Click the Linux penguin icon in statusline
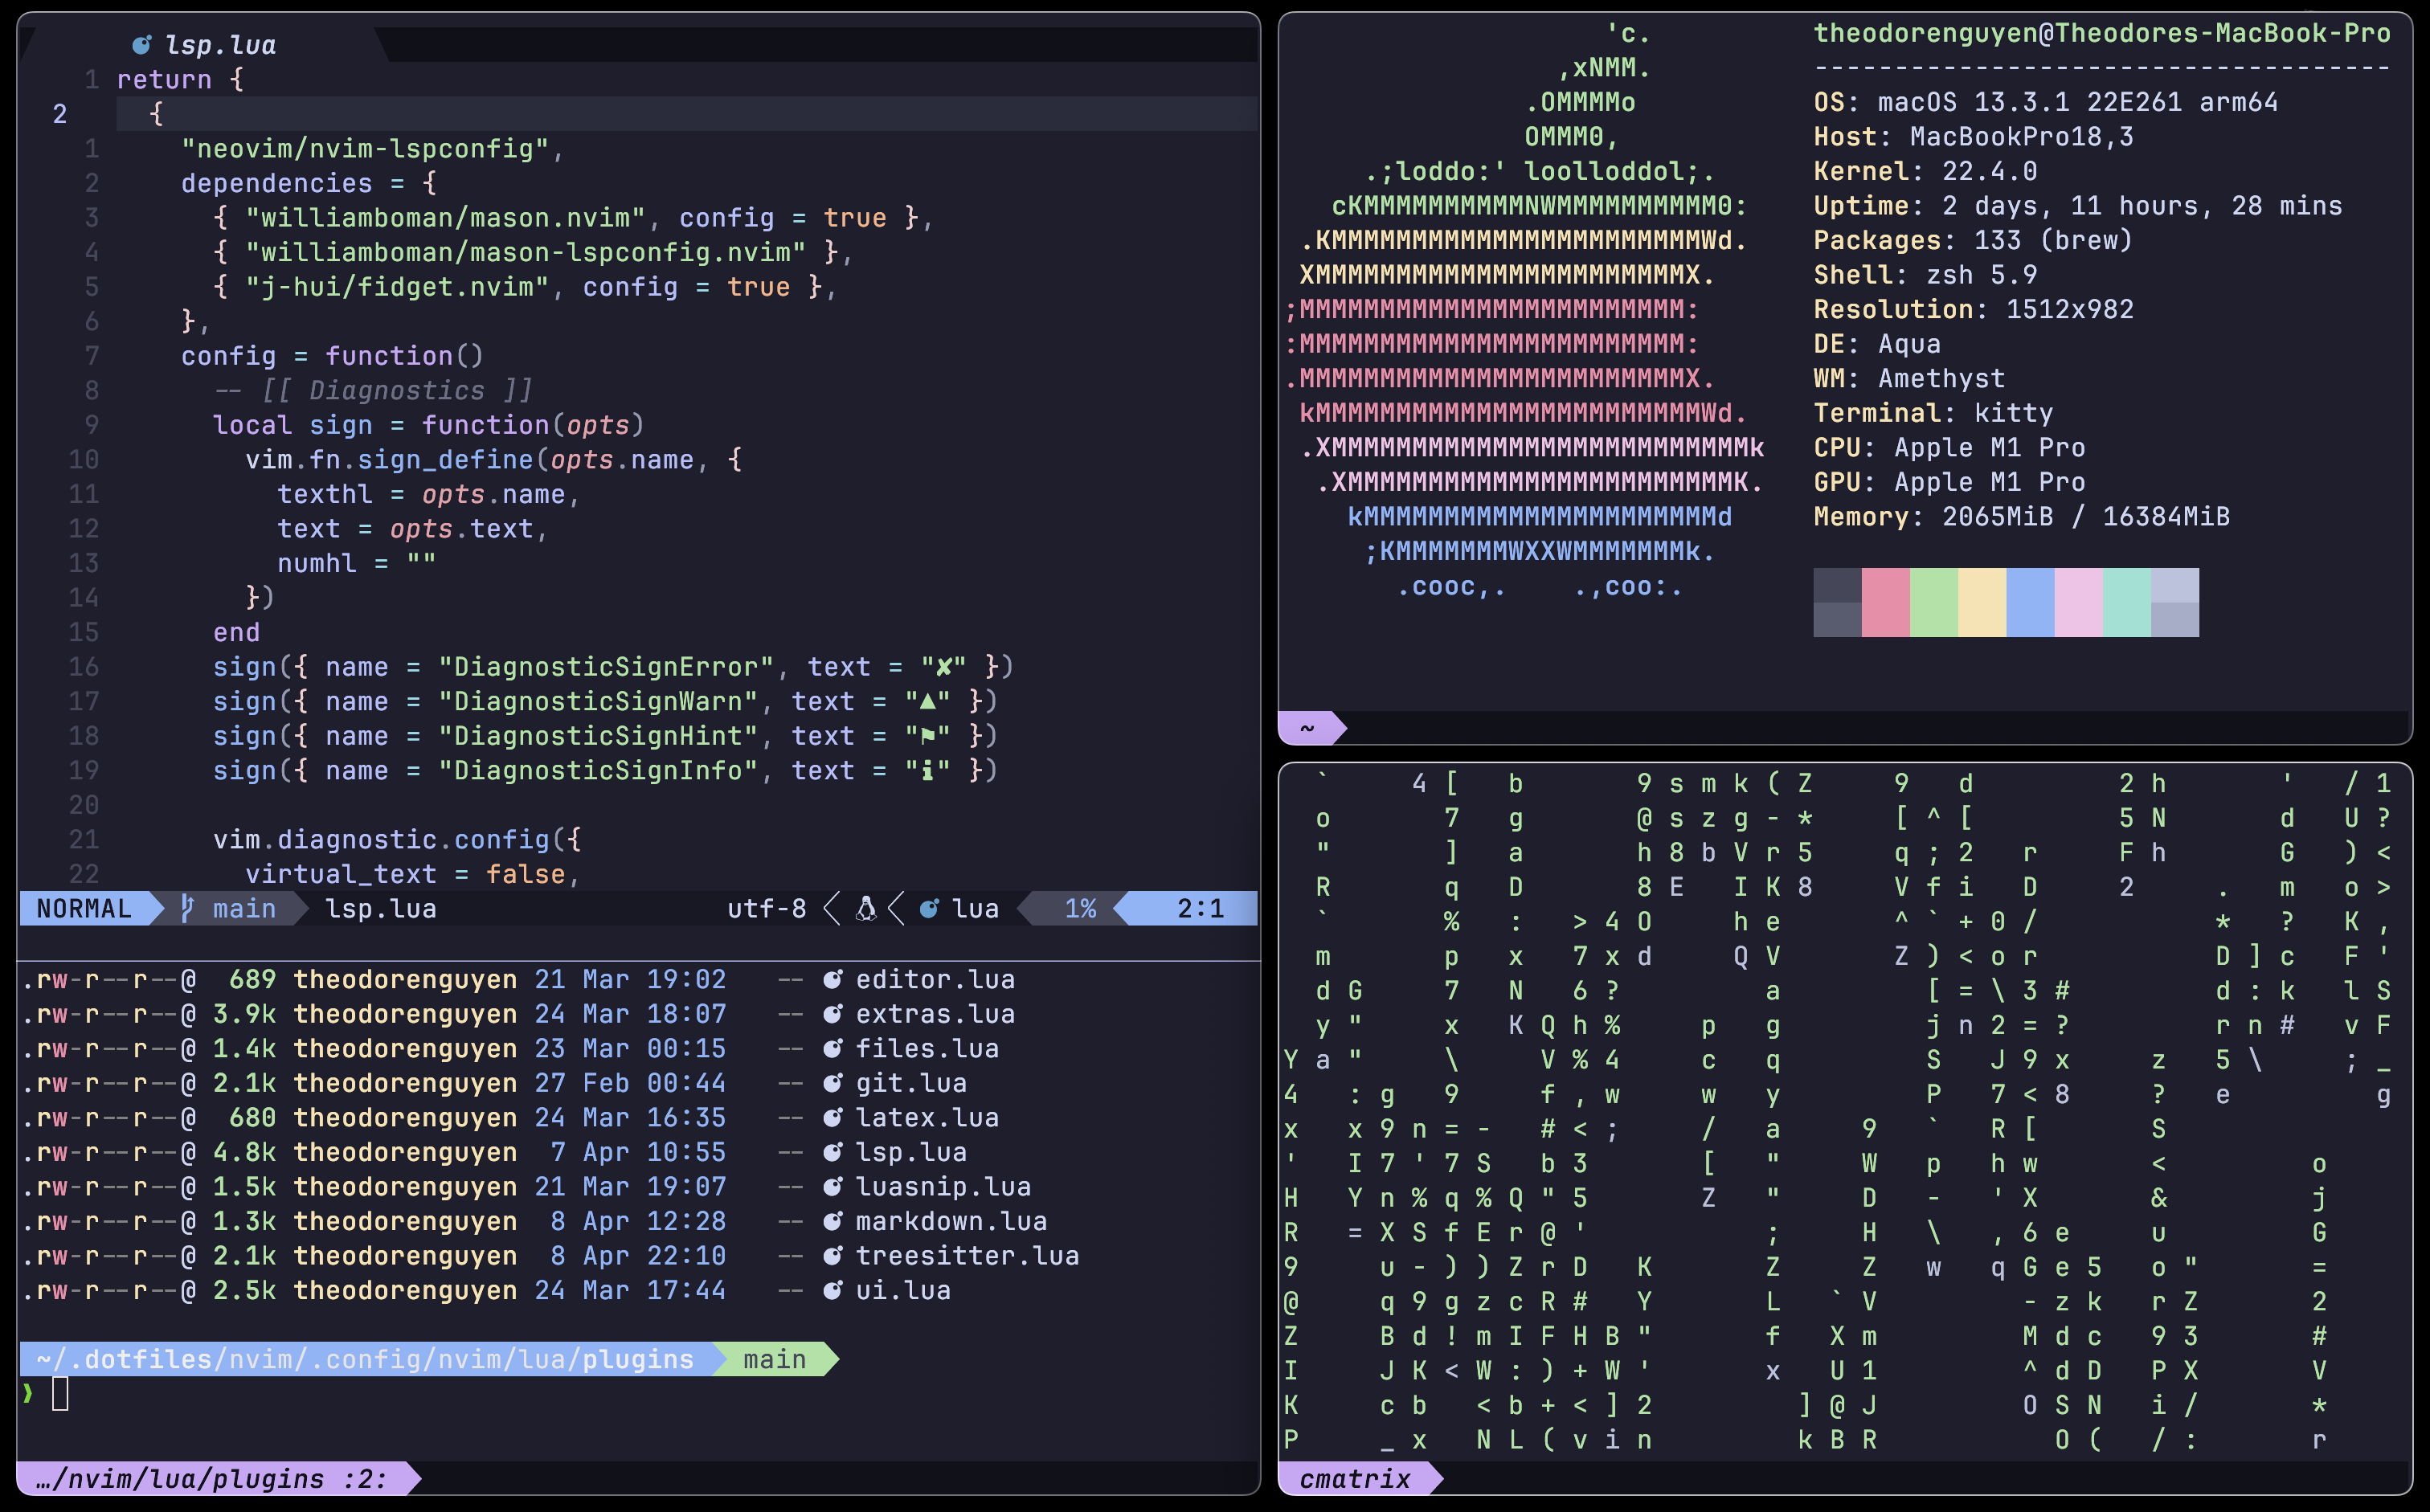Viewport: 2430px width, 1512px height. (866, 908)
